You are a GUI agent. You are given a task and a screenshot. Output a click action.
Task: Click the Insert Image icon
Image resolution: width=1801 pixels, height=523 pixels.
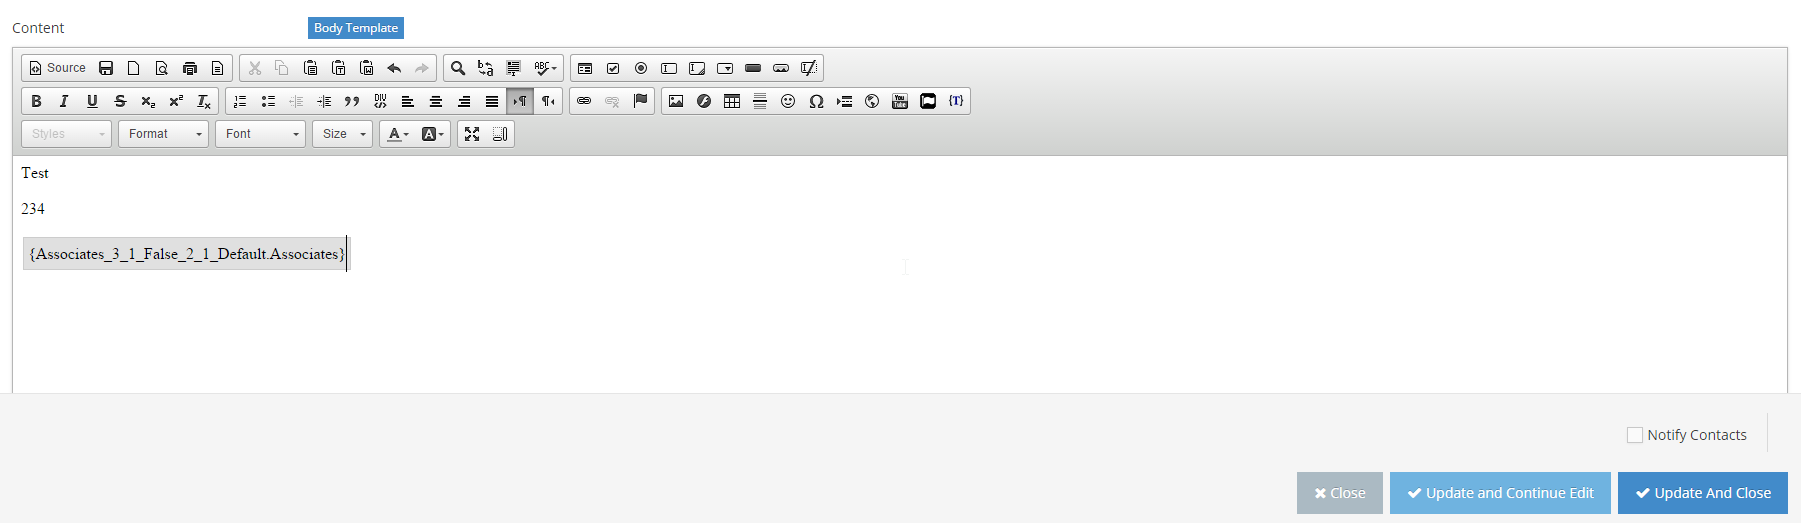676,101
